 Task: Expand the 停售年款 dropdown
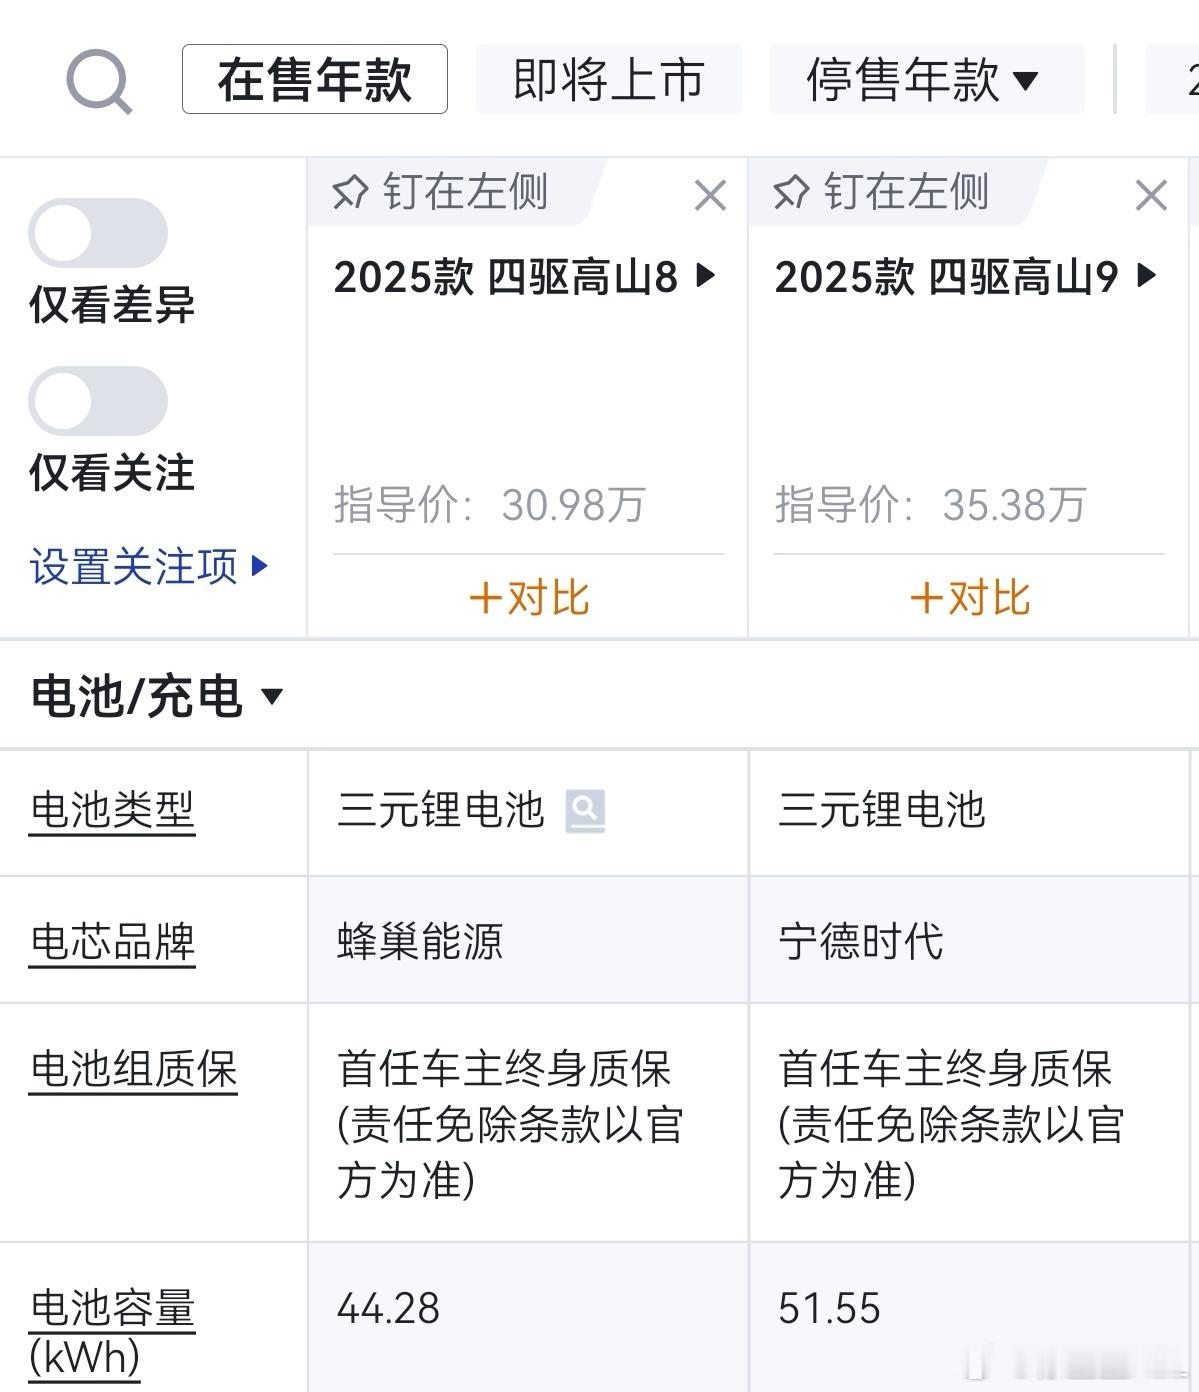pyautogui.click(x=926, y=79)
